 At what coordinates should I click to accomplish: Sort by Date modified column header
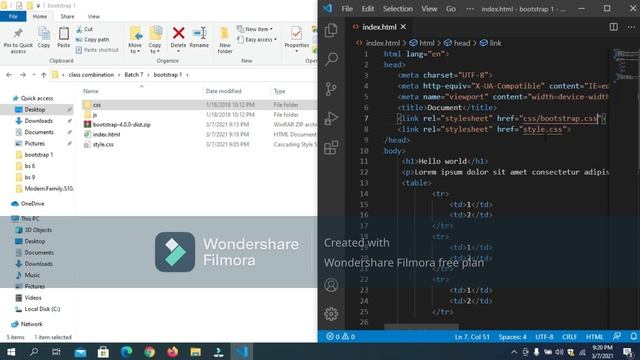(x=223, y=91)
